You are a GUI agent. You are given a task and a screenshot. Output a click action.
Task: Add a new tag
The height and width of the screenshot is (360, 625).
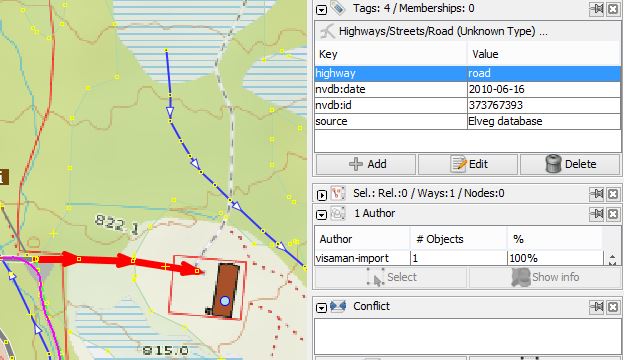[366, 164]
